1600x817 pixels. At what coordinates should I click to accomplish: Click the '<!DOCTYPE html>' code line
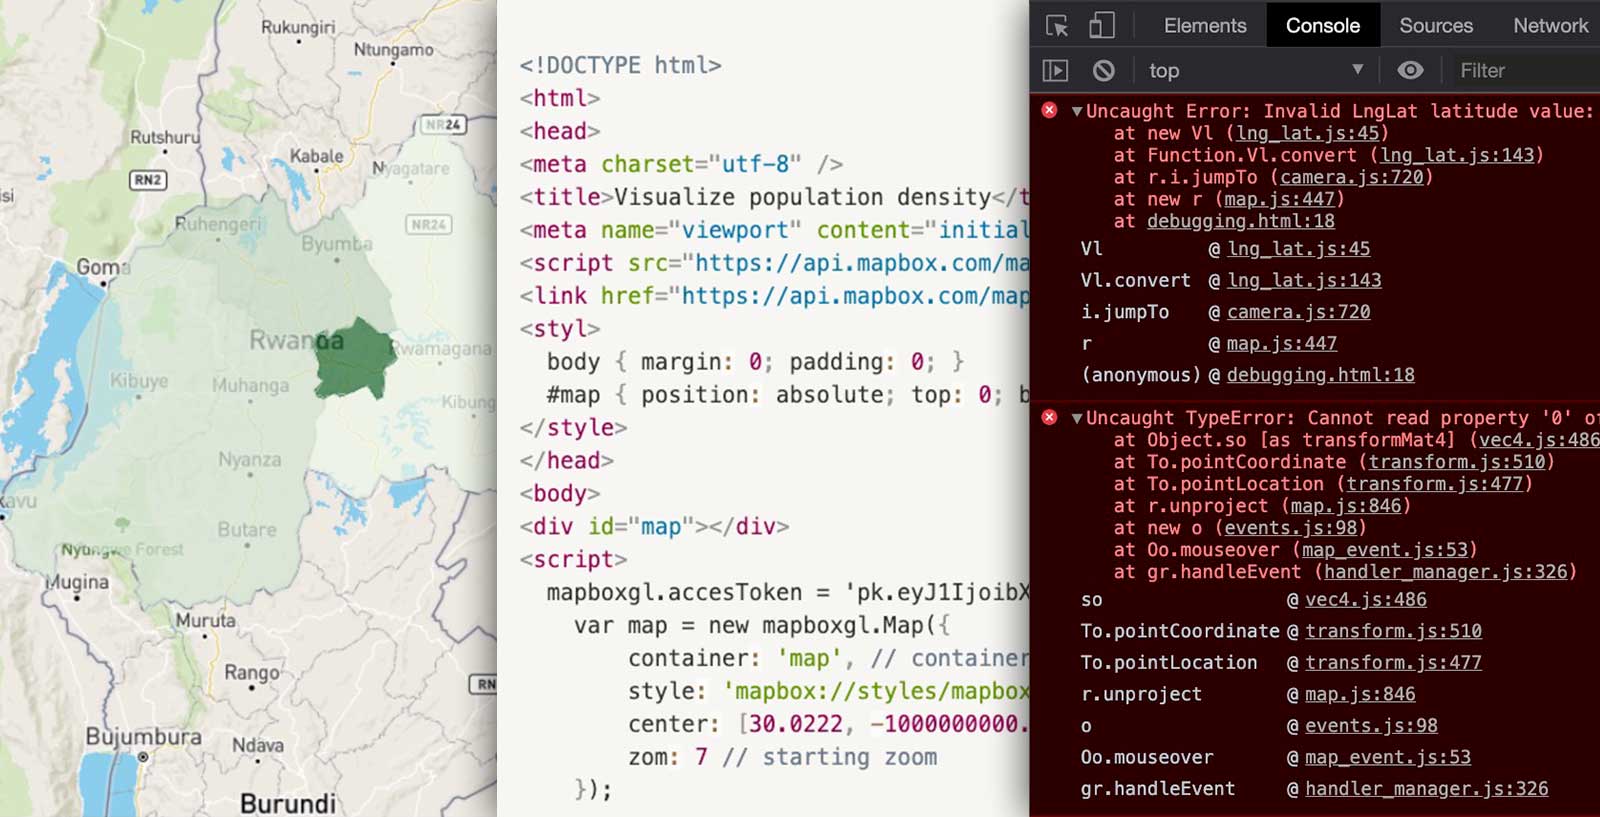pyautogui.click(x=620, y=65)
